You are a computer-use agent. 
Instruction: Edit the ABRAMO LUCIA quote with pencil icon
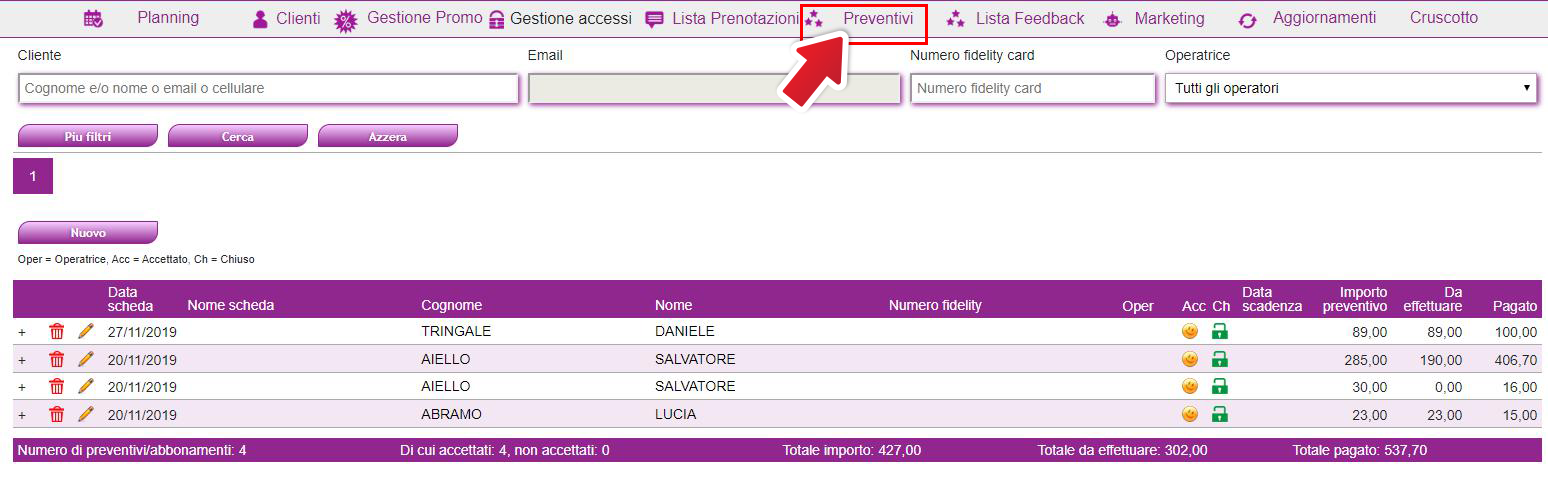pyautogui.click(x=86, y=414)
